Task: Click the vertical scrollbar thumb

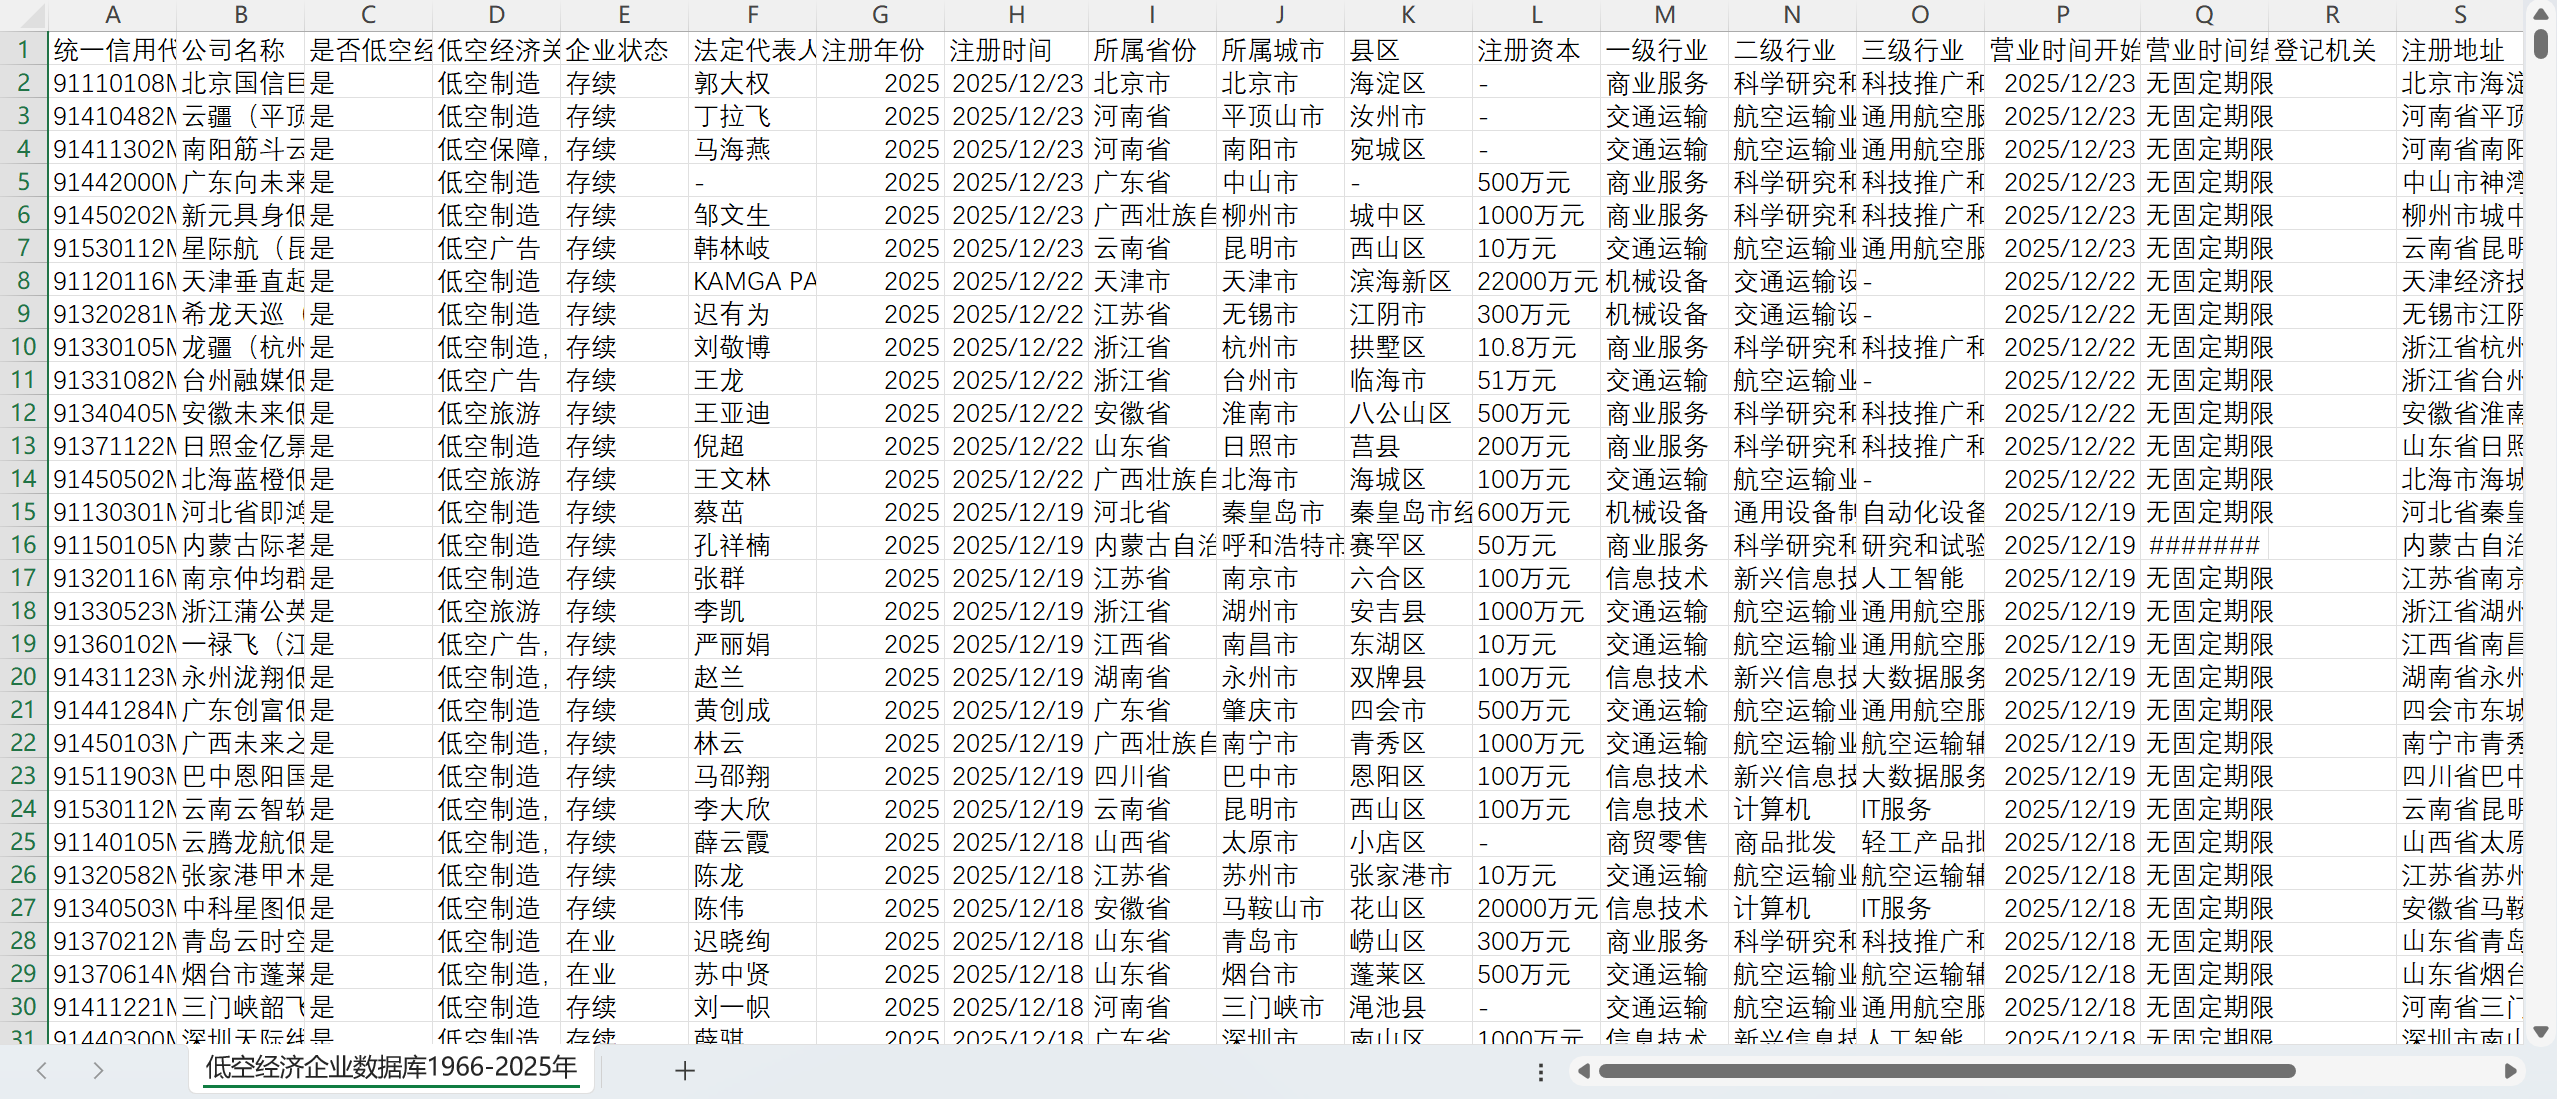Action: (2541, 44)
